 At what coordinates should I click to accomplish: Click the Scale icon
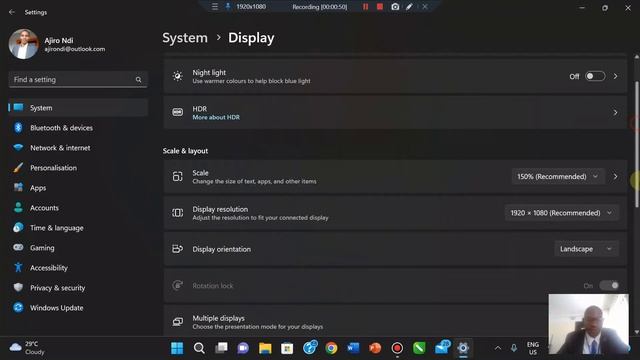point(178,176)
